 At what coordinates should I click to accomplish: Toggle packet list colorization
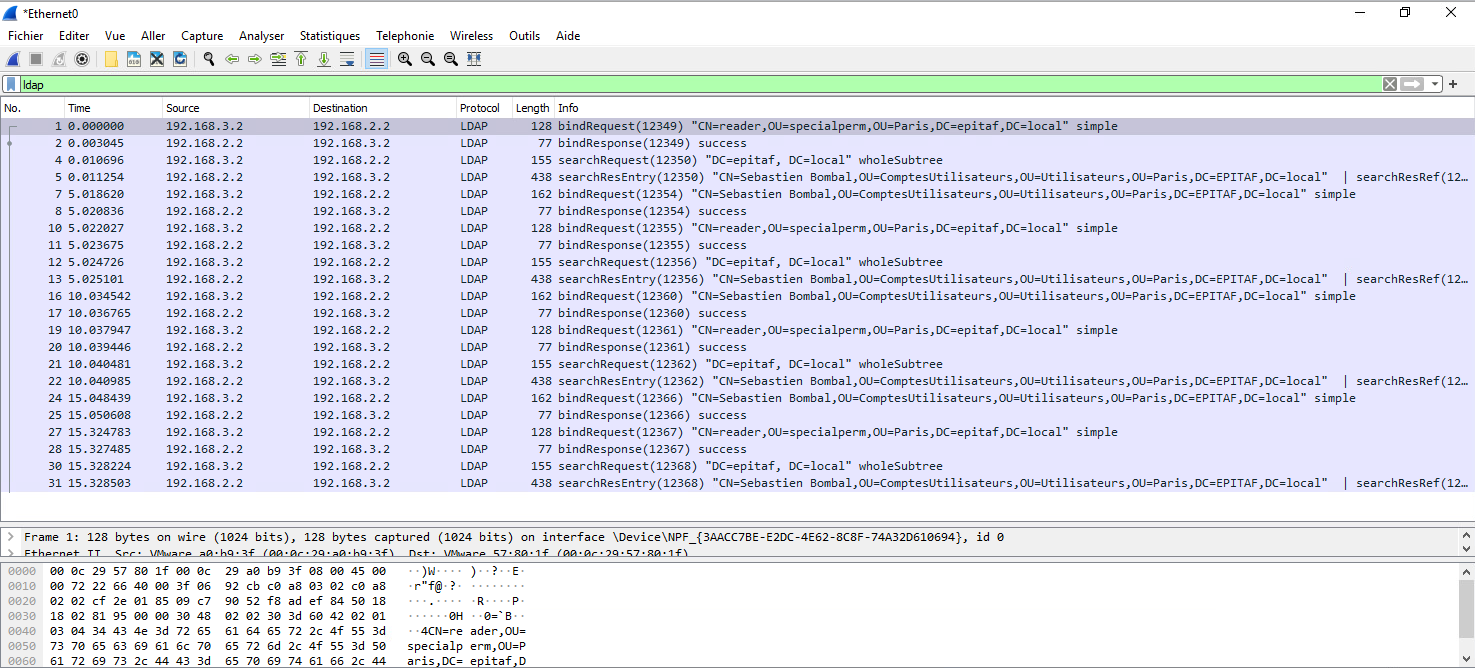point(376,59)
